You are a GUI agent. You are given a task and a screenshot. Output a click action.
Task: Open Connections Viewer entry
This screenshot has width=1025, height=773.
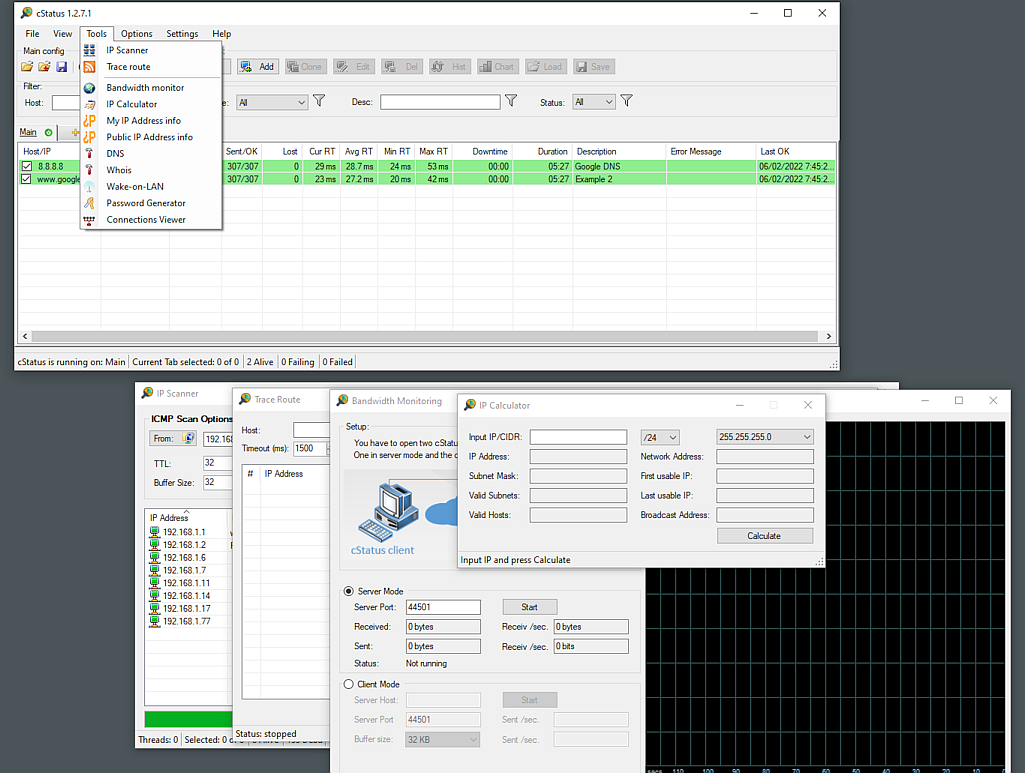(x=146, y=220)
